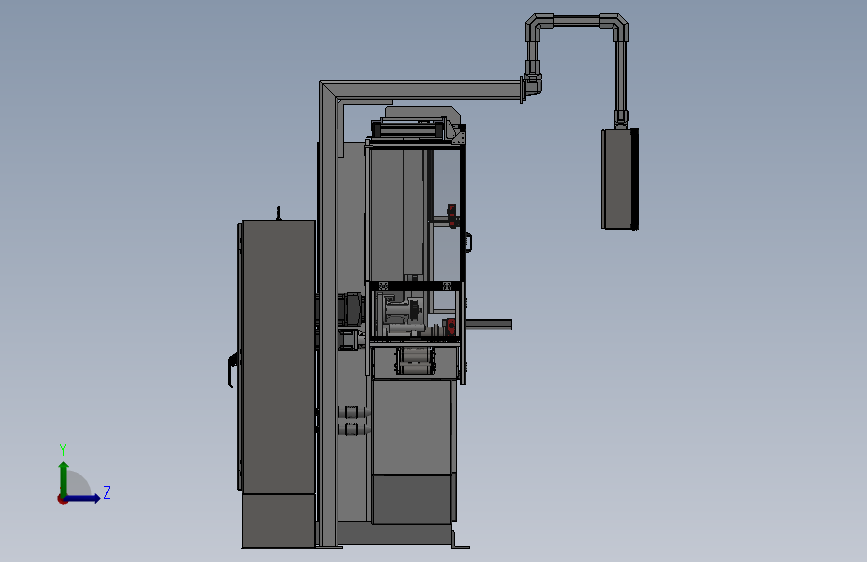Select the suspended operator panel box at the right
This screenshot has height=562, width=867.
[619, 179]
